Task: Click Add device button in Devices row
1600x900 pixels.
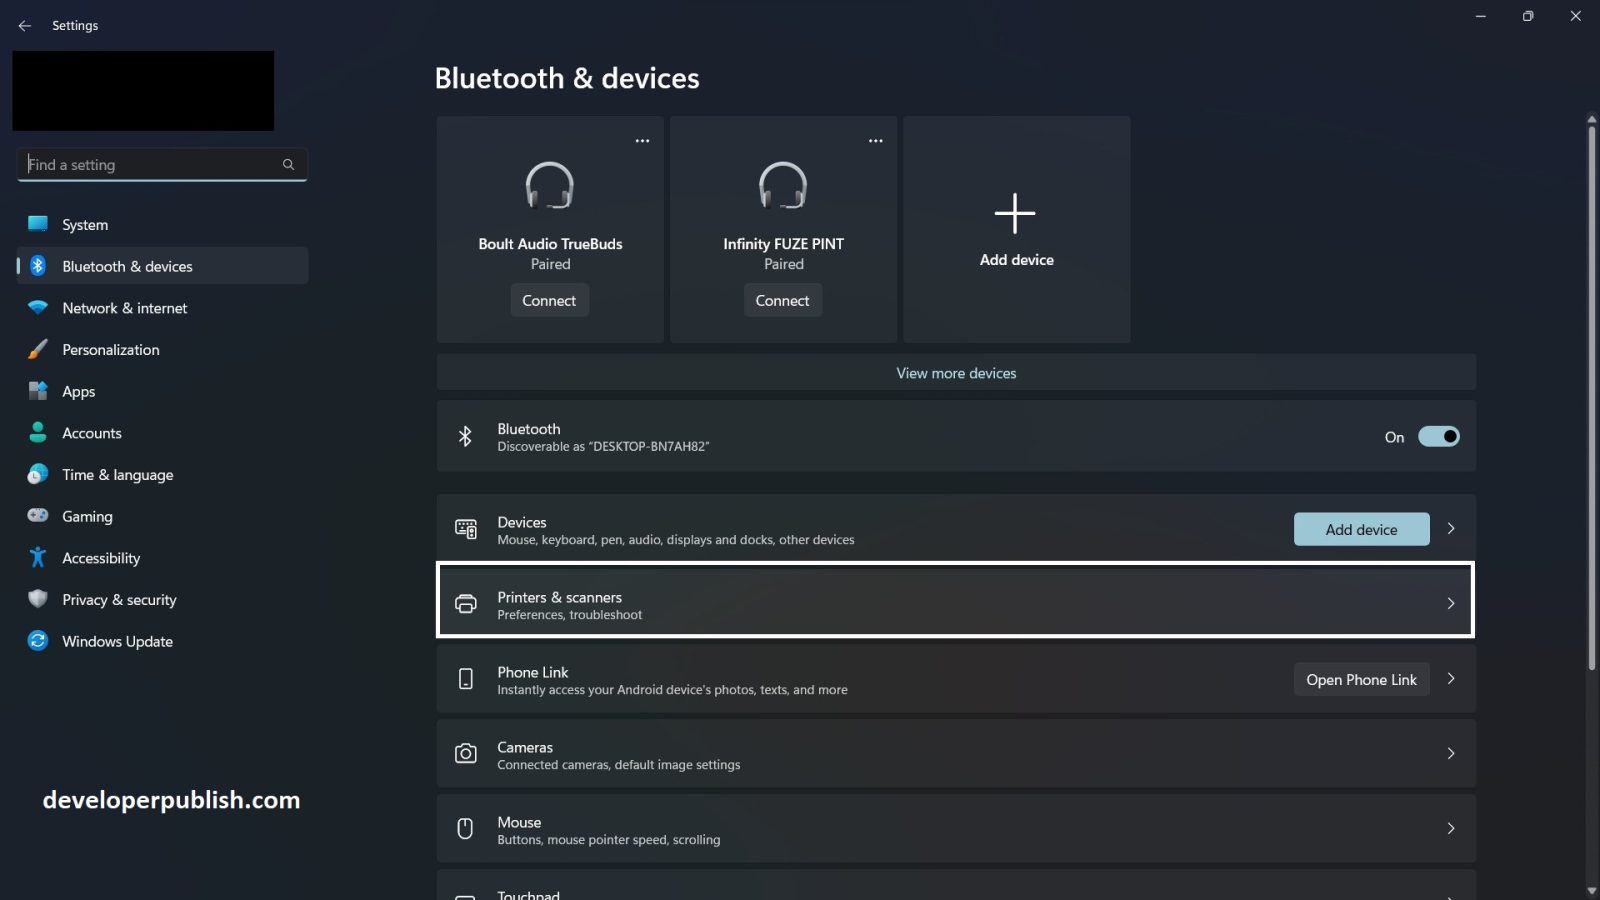Action: point(1361,529)
